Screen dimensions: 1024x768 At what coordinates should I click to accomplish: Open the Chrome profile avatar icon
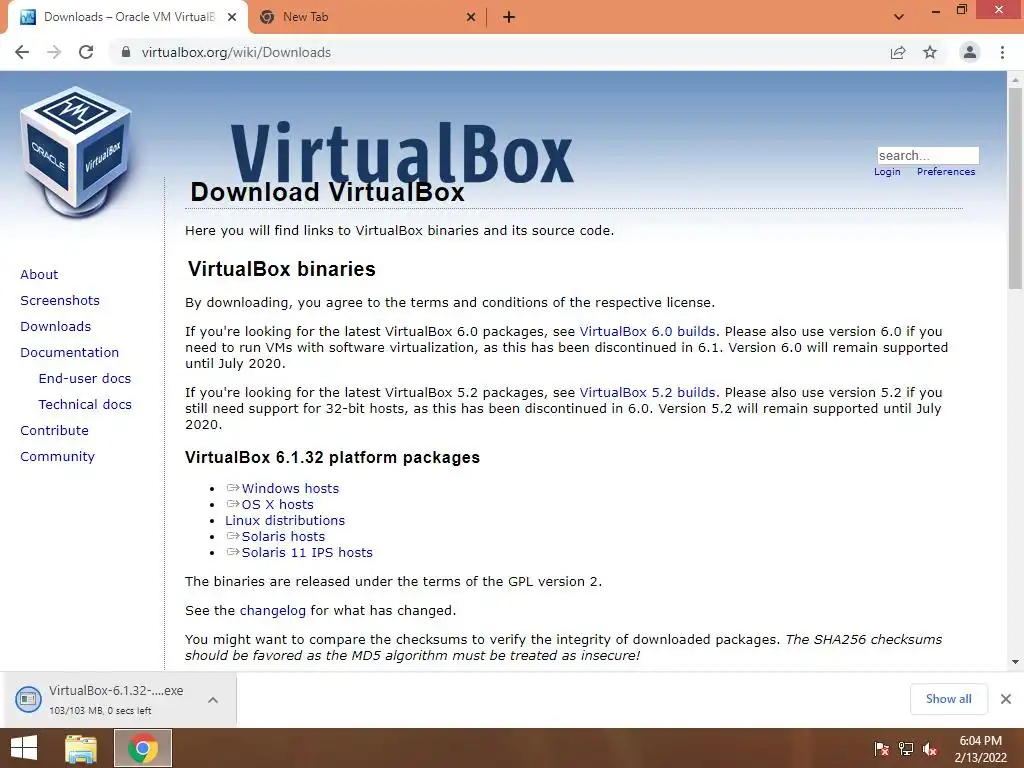[970, 52]
